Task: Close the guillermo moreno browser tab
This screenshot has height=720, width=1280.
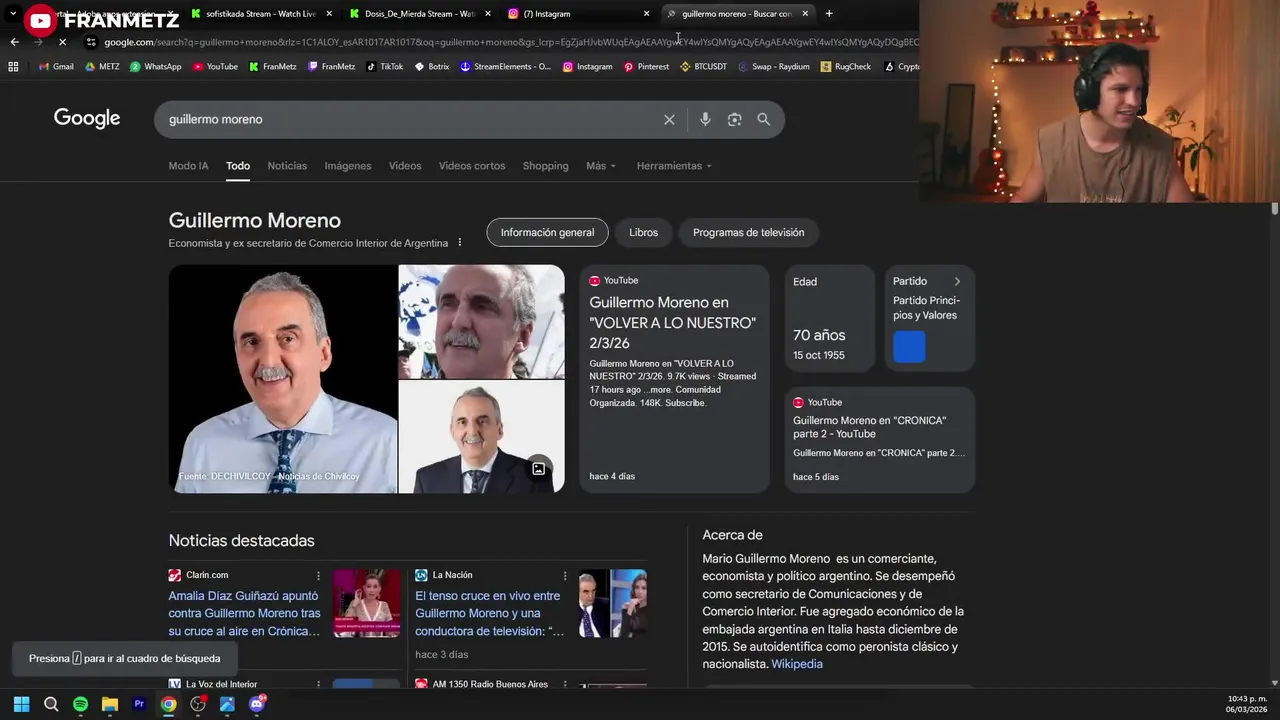Action: pyautogui.click(x=805, y=14)
